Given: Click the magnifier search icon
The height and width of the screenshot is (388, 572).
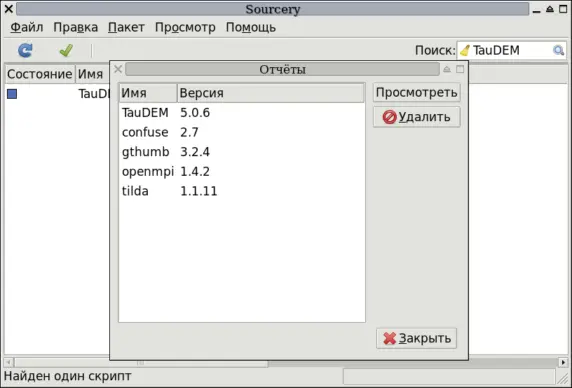Looking at the screenshot, I should tap(558, 50).
